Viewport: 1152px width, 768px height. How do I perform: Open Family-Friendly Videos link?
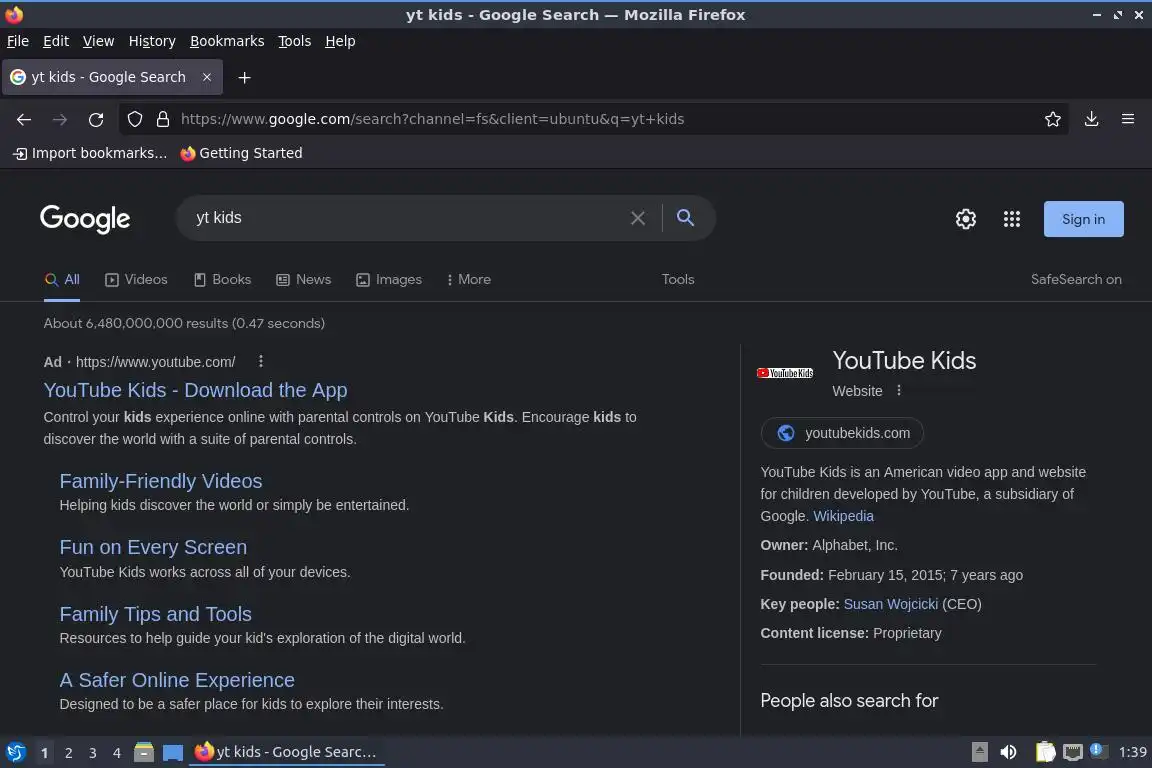[161, 481]
